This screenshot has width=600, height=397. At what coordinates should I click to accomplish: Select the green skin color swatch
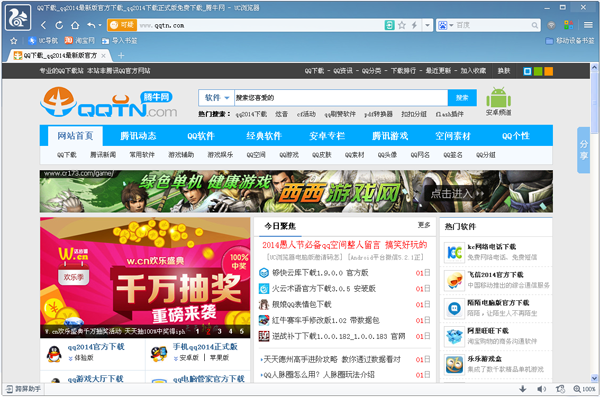point(538,71)
